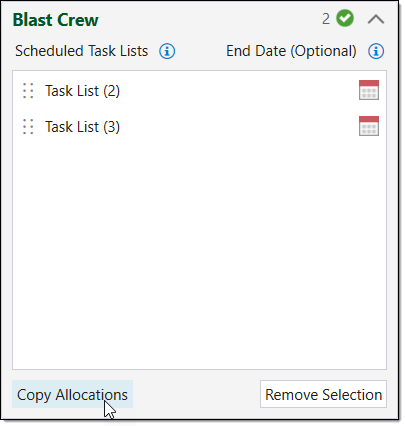
Task: Open info icon beside Scheduled Task Lists
Action: click(167, 51)
